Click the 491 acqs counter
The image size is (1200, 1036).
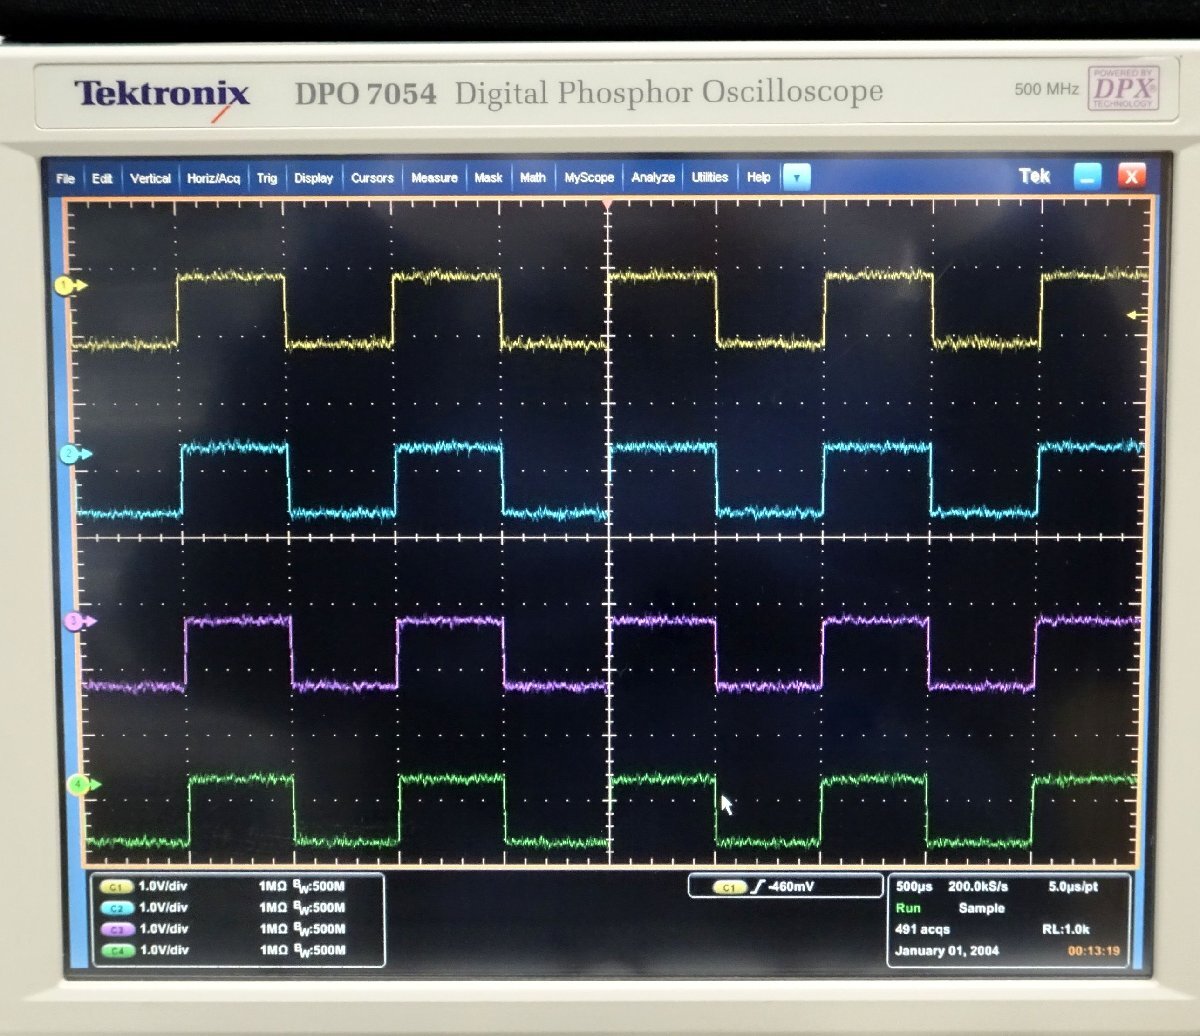click(x=922, y=929)
